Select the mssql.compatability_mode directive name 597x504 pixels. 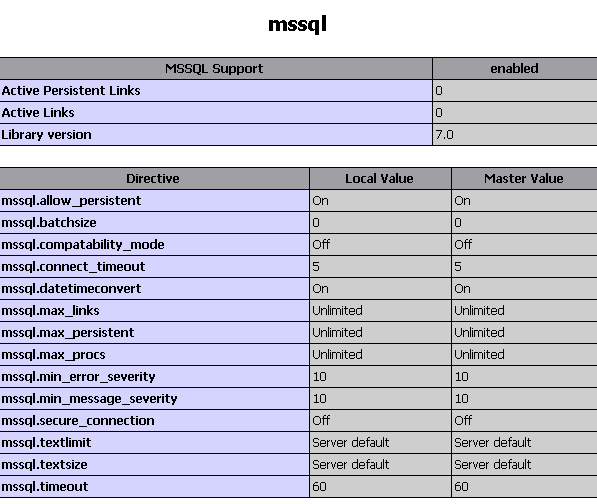(x=83, y=245)
